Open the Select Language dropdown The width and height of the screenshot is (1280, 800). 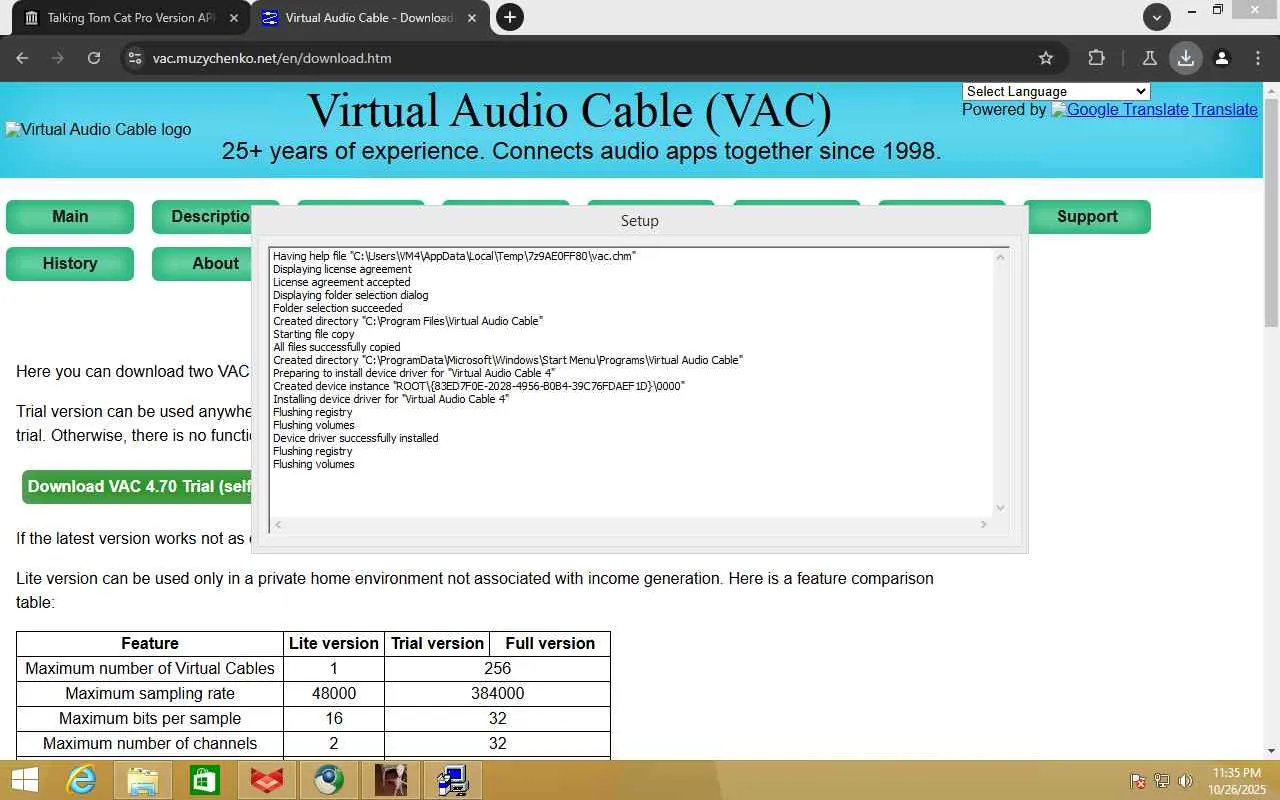coord(1056,91)
